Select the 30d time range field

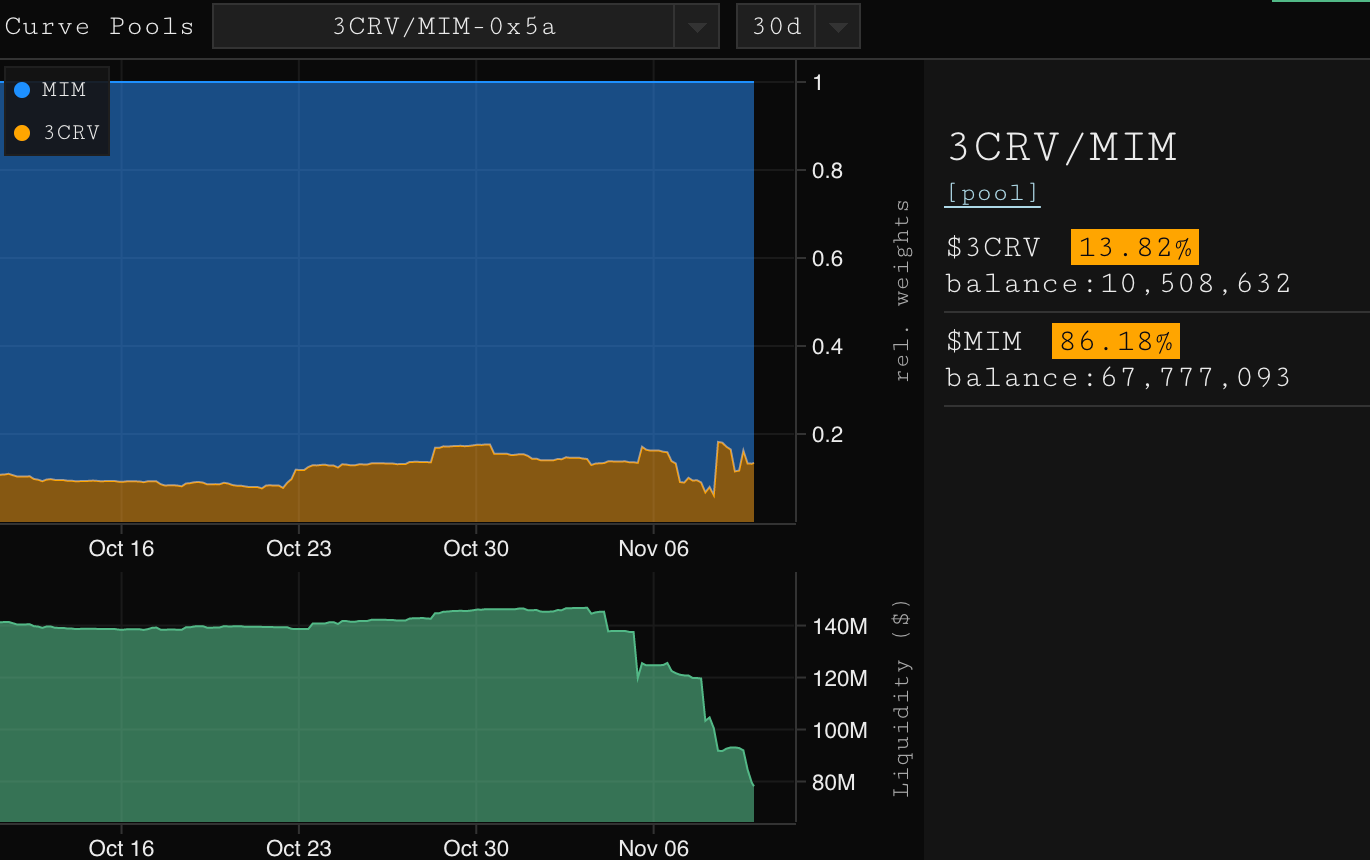[x=777, y=27]
